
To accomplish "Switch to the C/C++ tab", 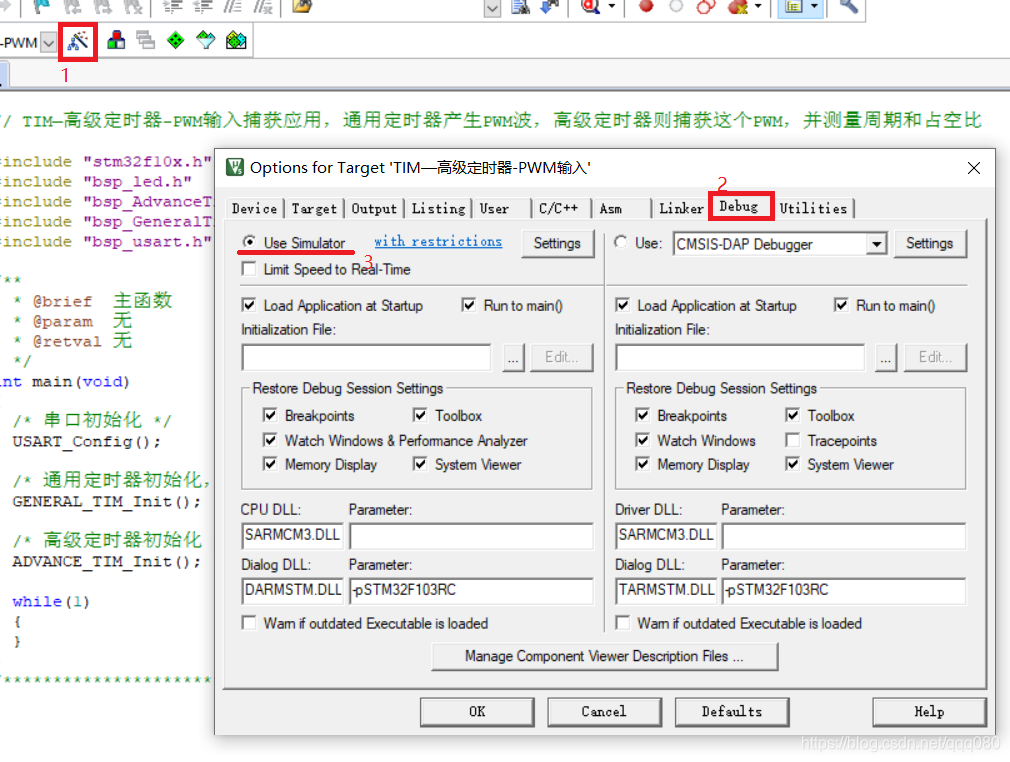I will 558,209.
